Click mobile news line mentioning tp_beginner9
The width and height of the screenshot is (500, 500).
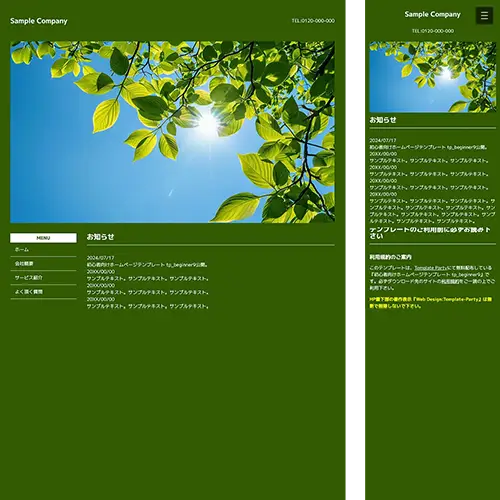tap(429, 147)
